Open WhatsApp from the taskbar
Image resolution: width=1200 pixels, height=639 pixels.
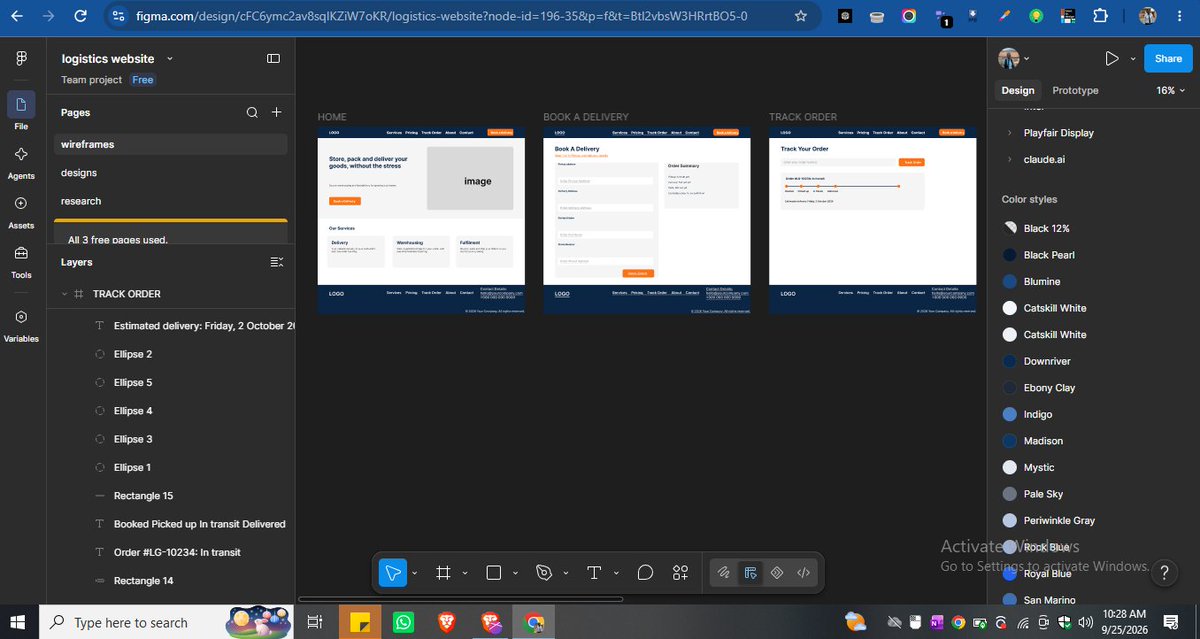pos(402,623)
